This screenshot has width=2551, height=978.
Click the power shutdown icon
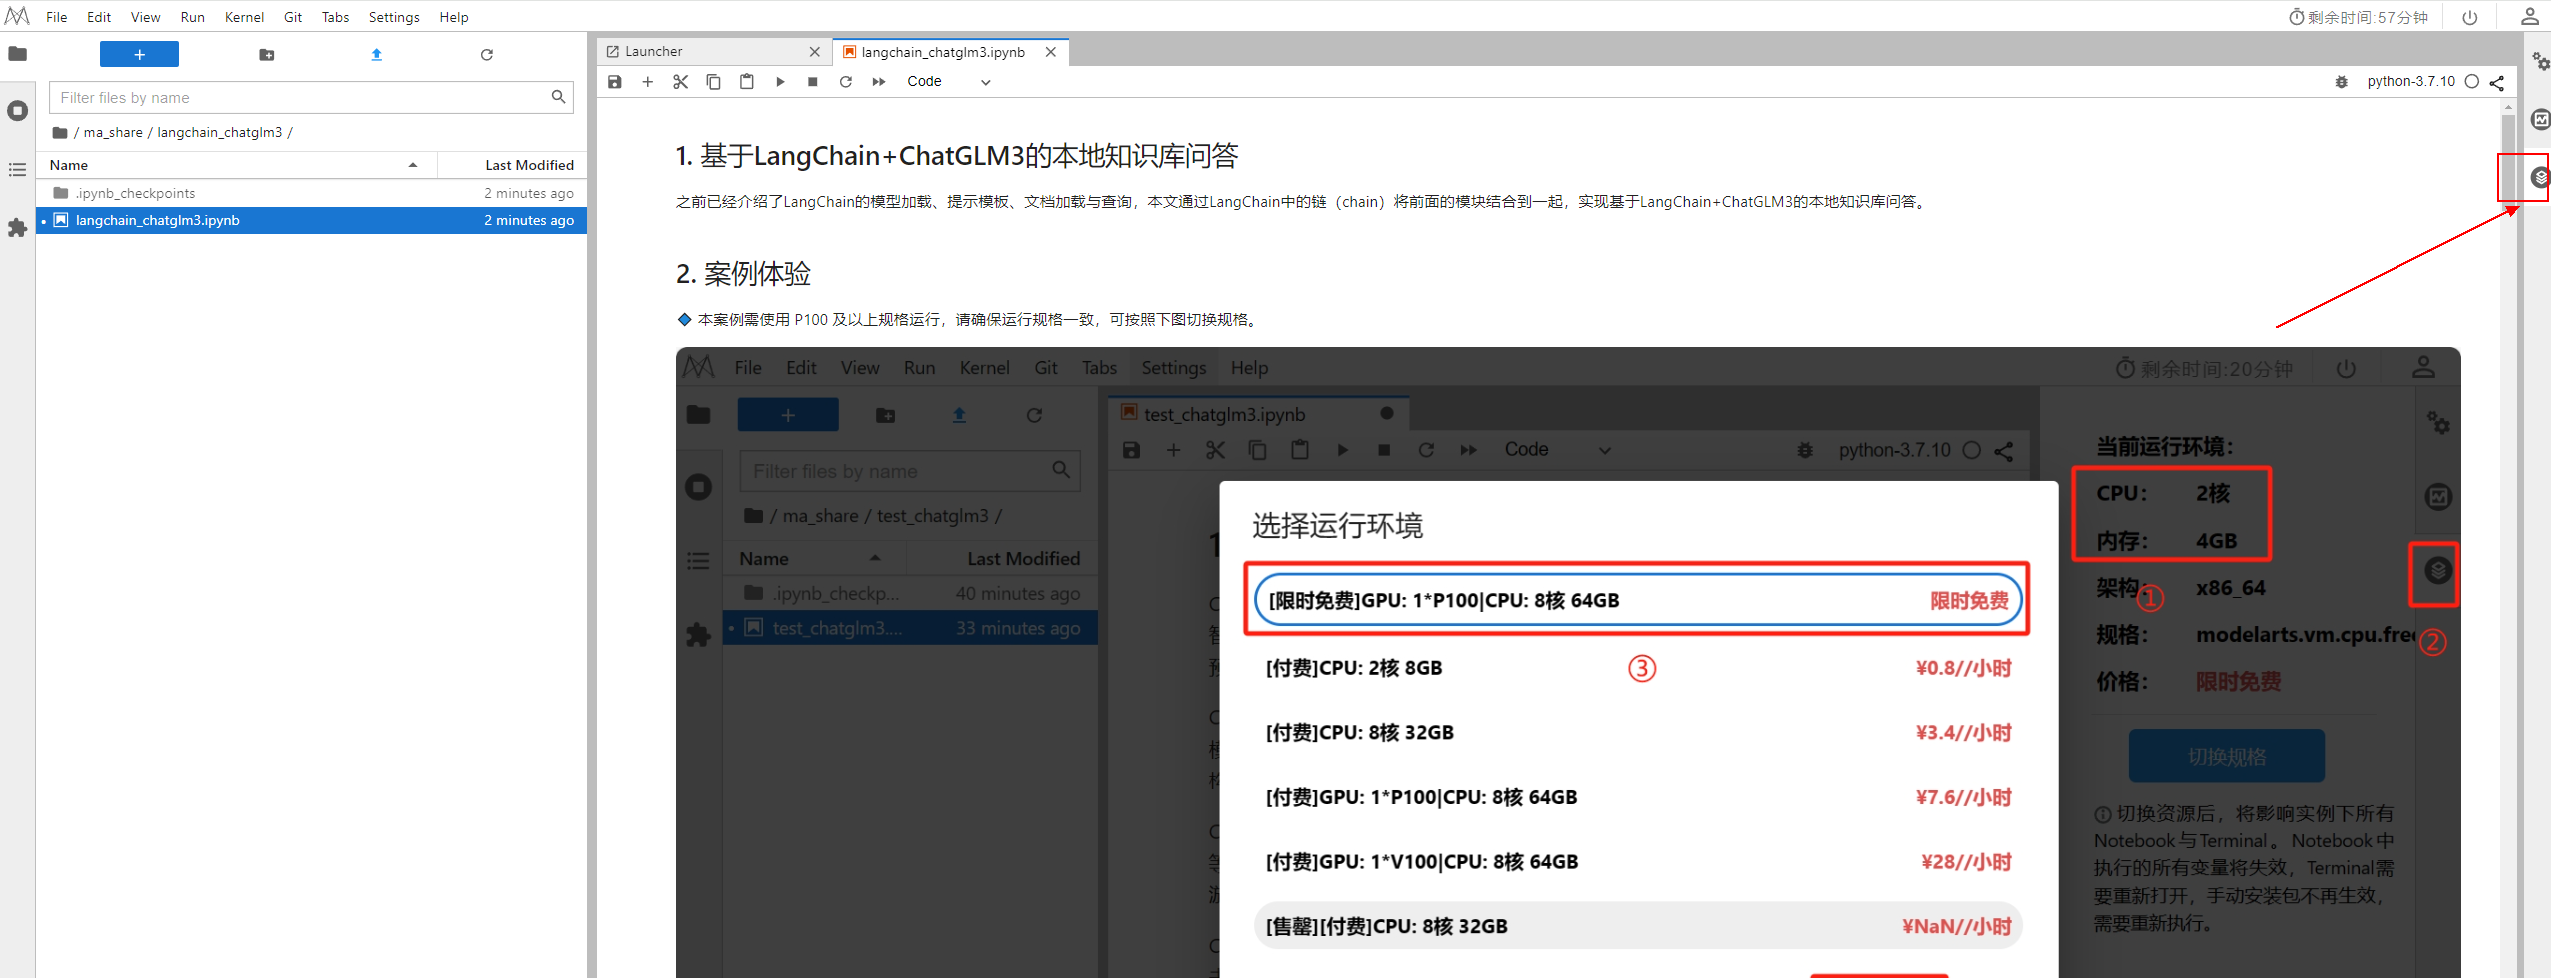click(x=2470, y=17)
